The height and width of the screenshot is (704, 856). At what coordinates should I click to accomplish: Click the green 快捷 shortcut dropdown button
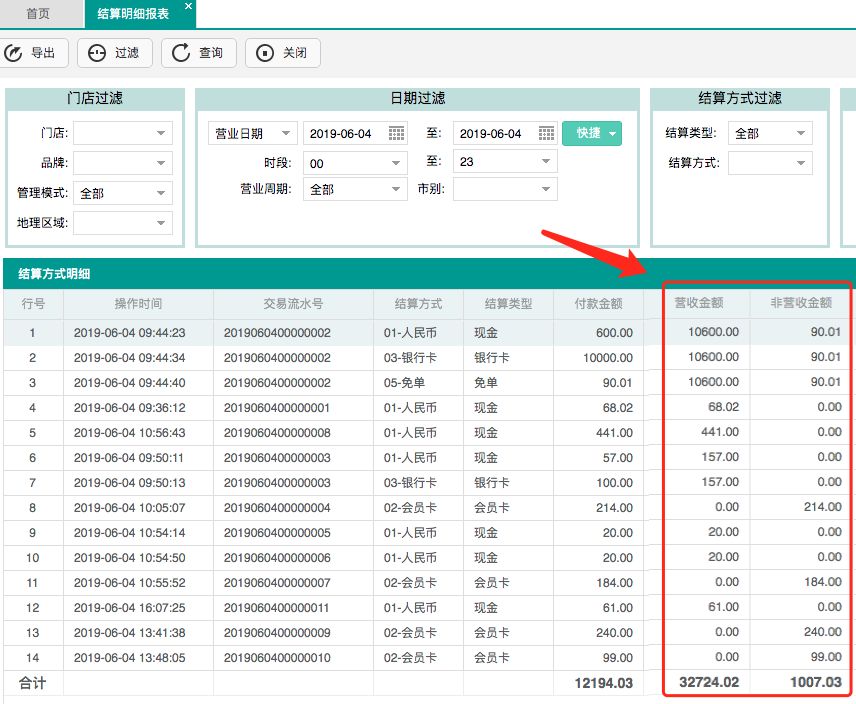point(592,133)
